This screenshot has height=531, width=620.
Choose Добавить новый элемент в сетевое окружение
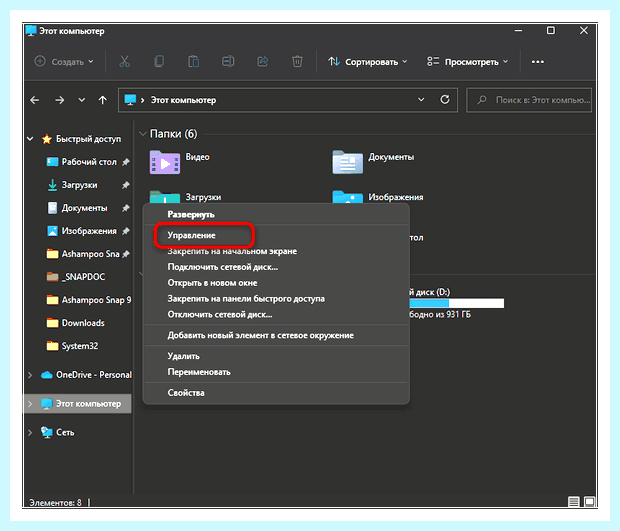tap(276, 335)
